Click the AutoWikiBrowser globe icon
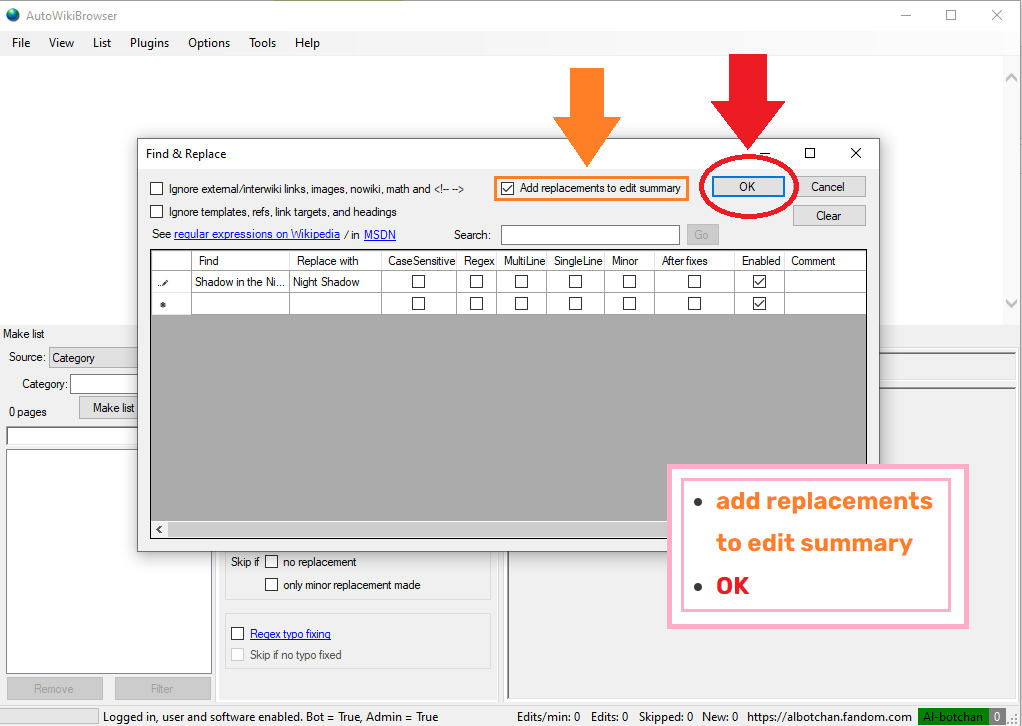Viewport: 1022px width, 726px height. 13,14
